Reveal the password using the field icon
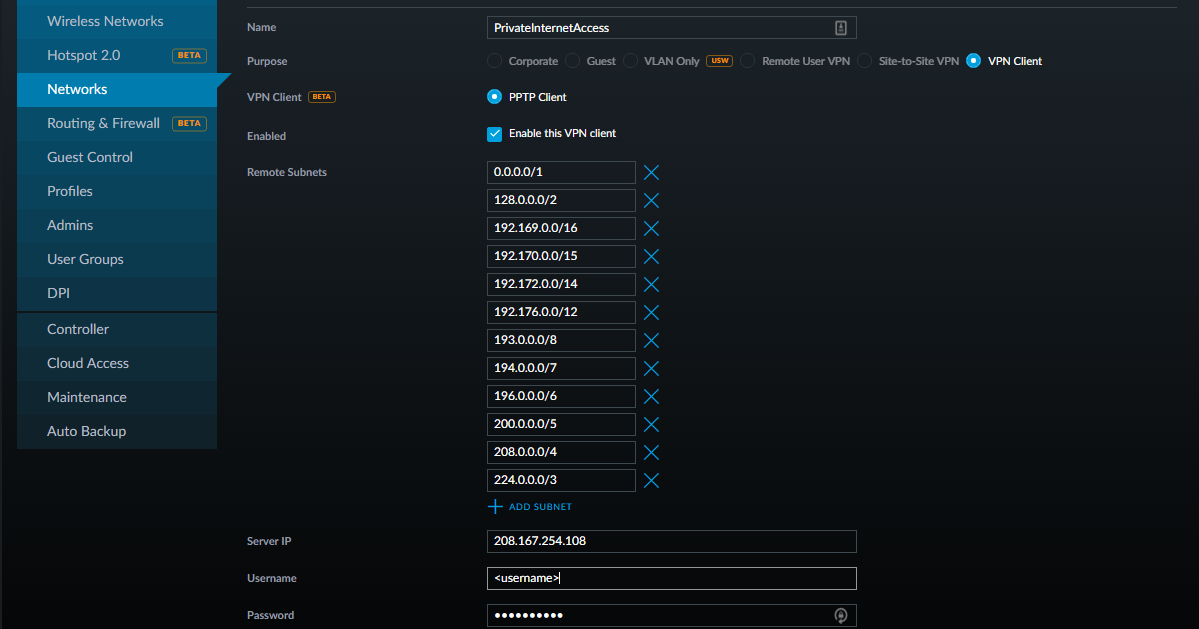 pos(841,615)
